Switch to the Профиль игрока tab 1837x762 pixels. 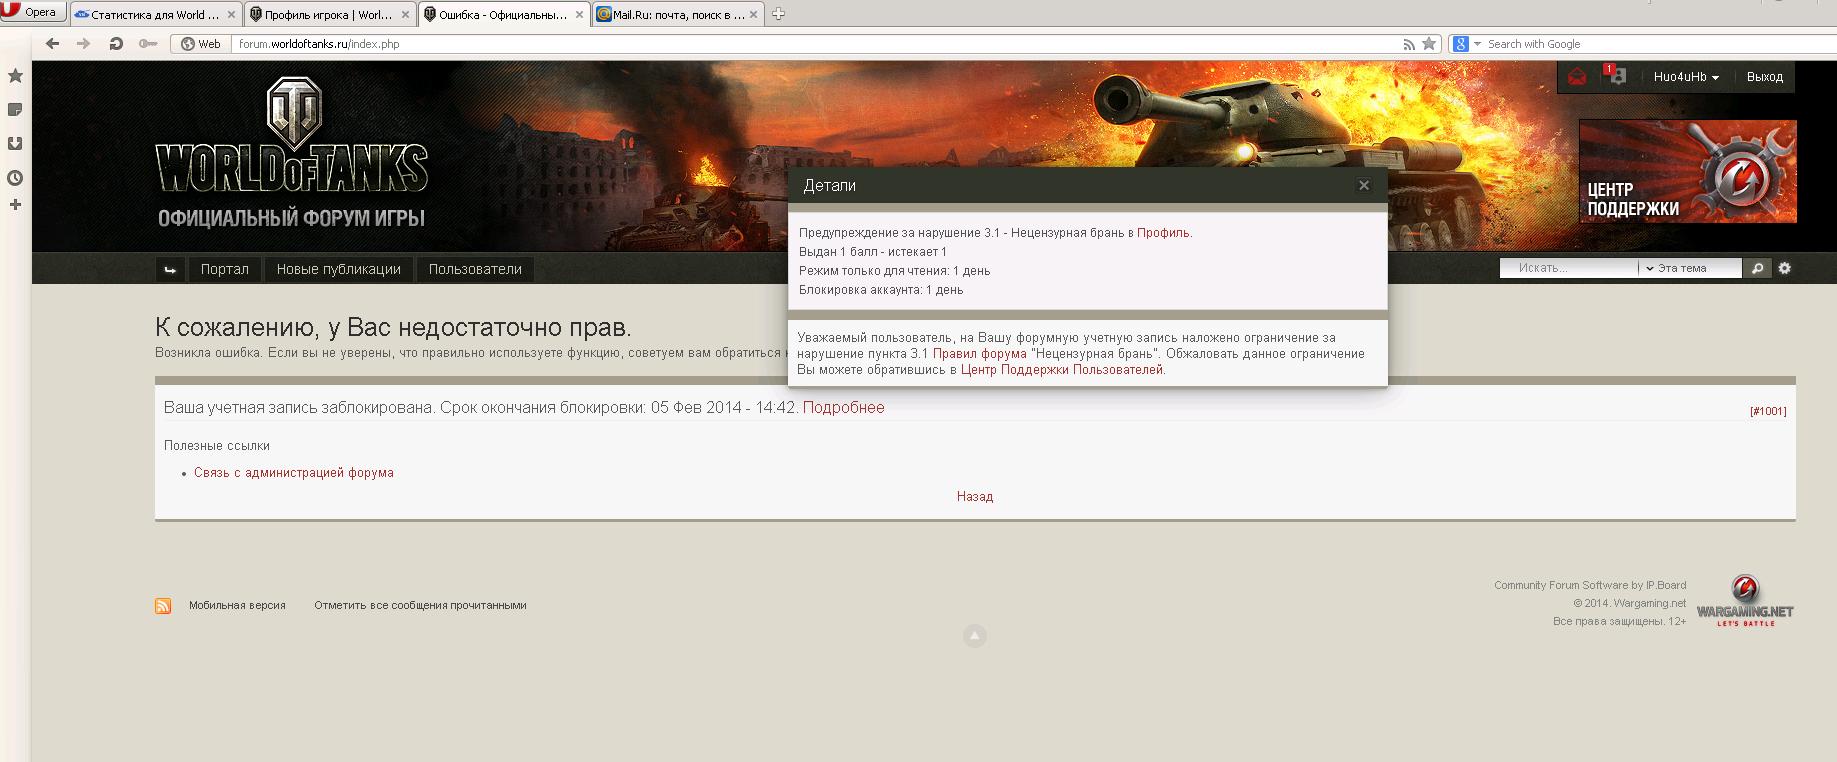[330, 14]
